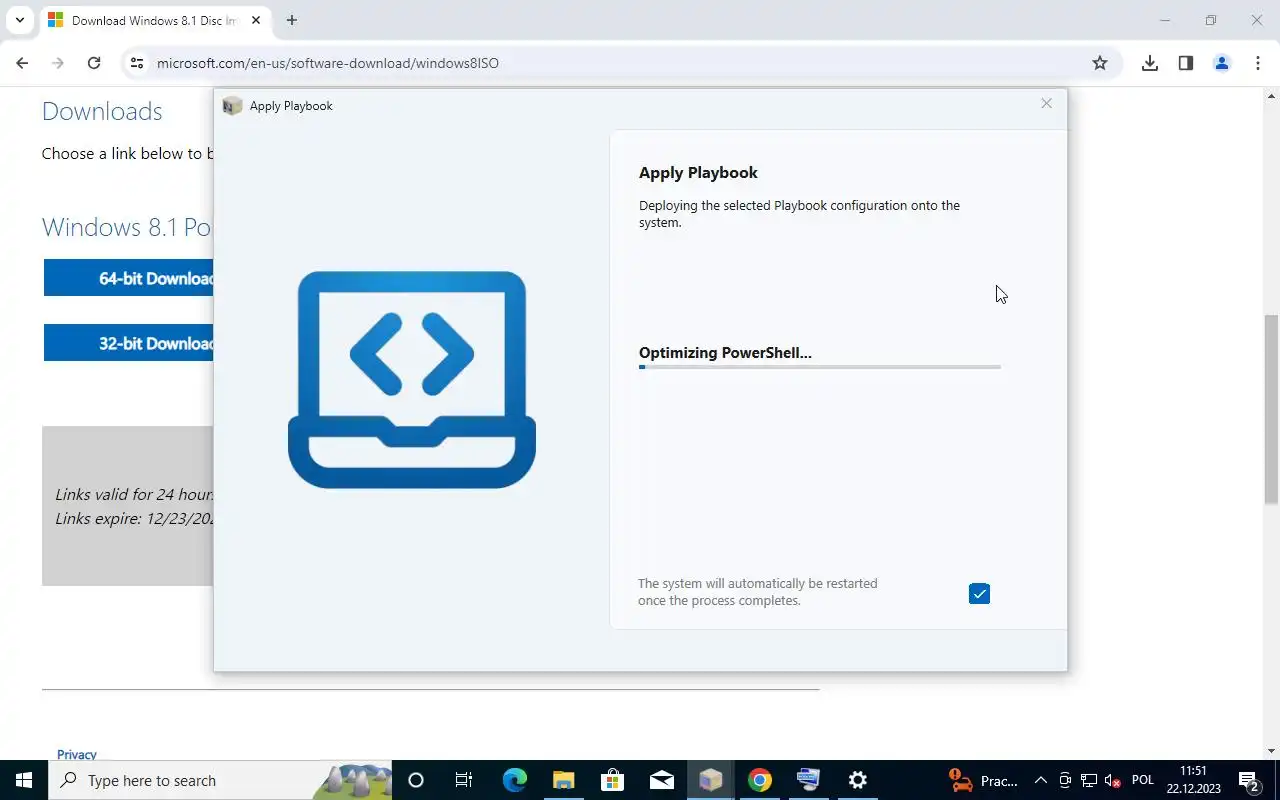This screenshot has height=800, width=1280.
Task: Click the address bar URL
Action: [x=328, y=63]
